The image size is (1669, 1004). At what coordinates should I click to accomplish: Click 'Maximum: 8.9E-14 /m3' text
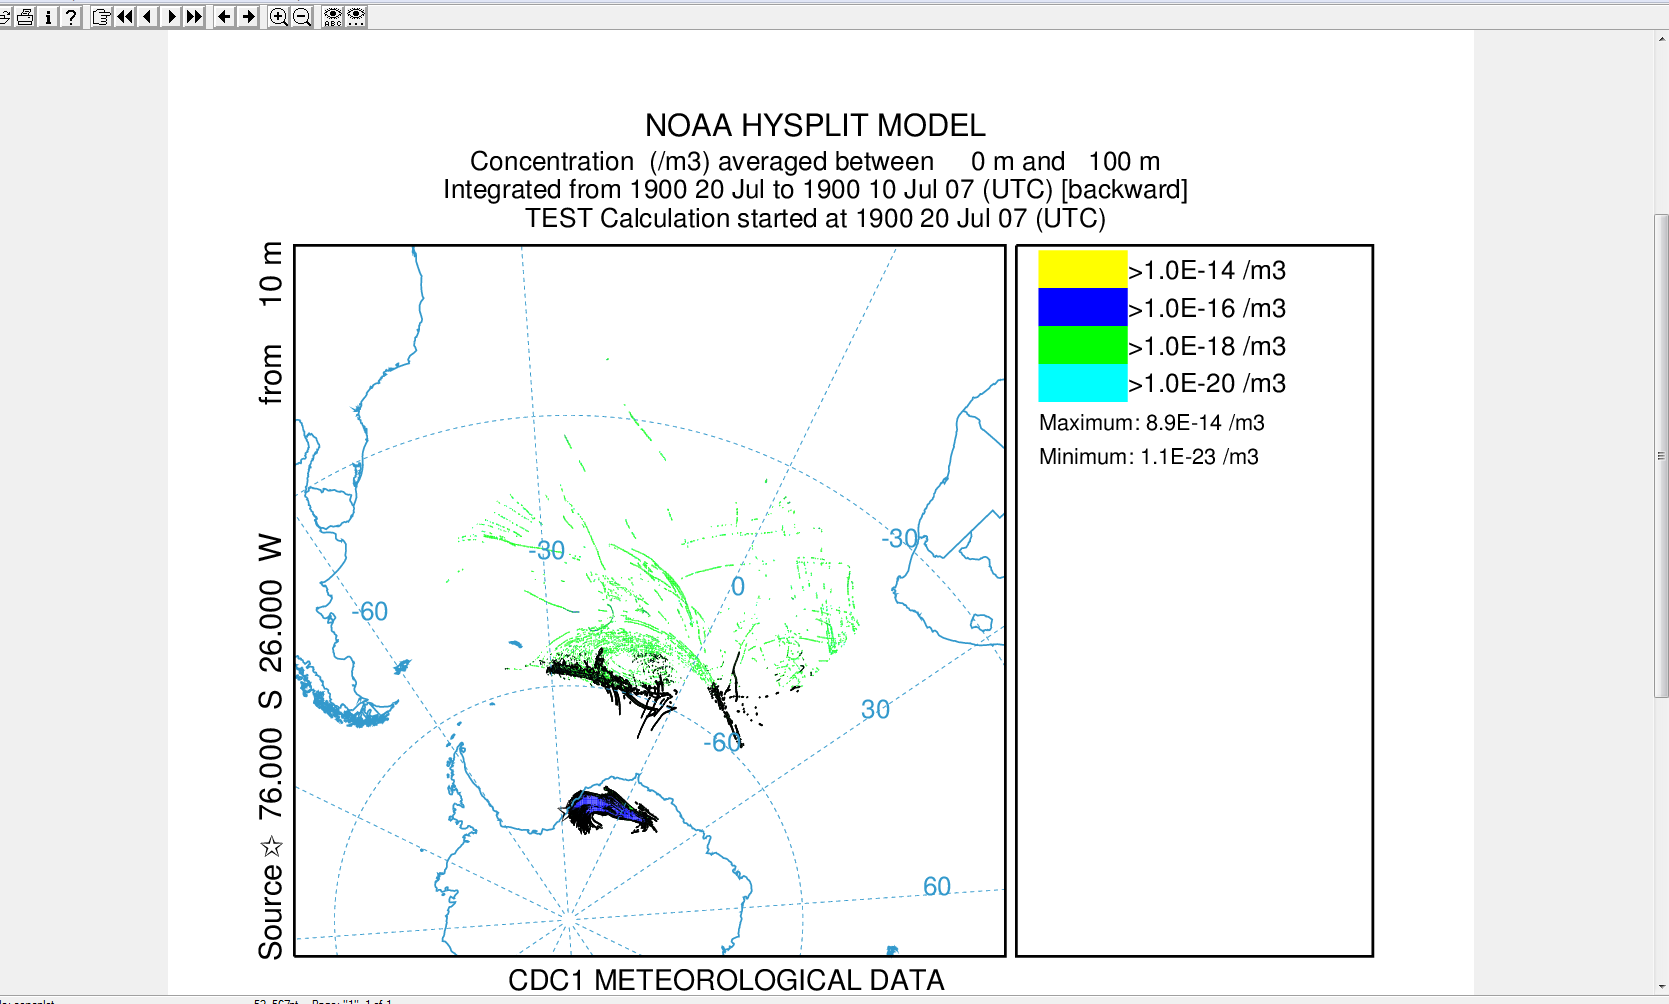point(1152,422)
